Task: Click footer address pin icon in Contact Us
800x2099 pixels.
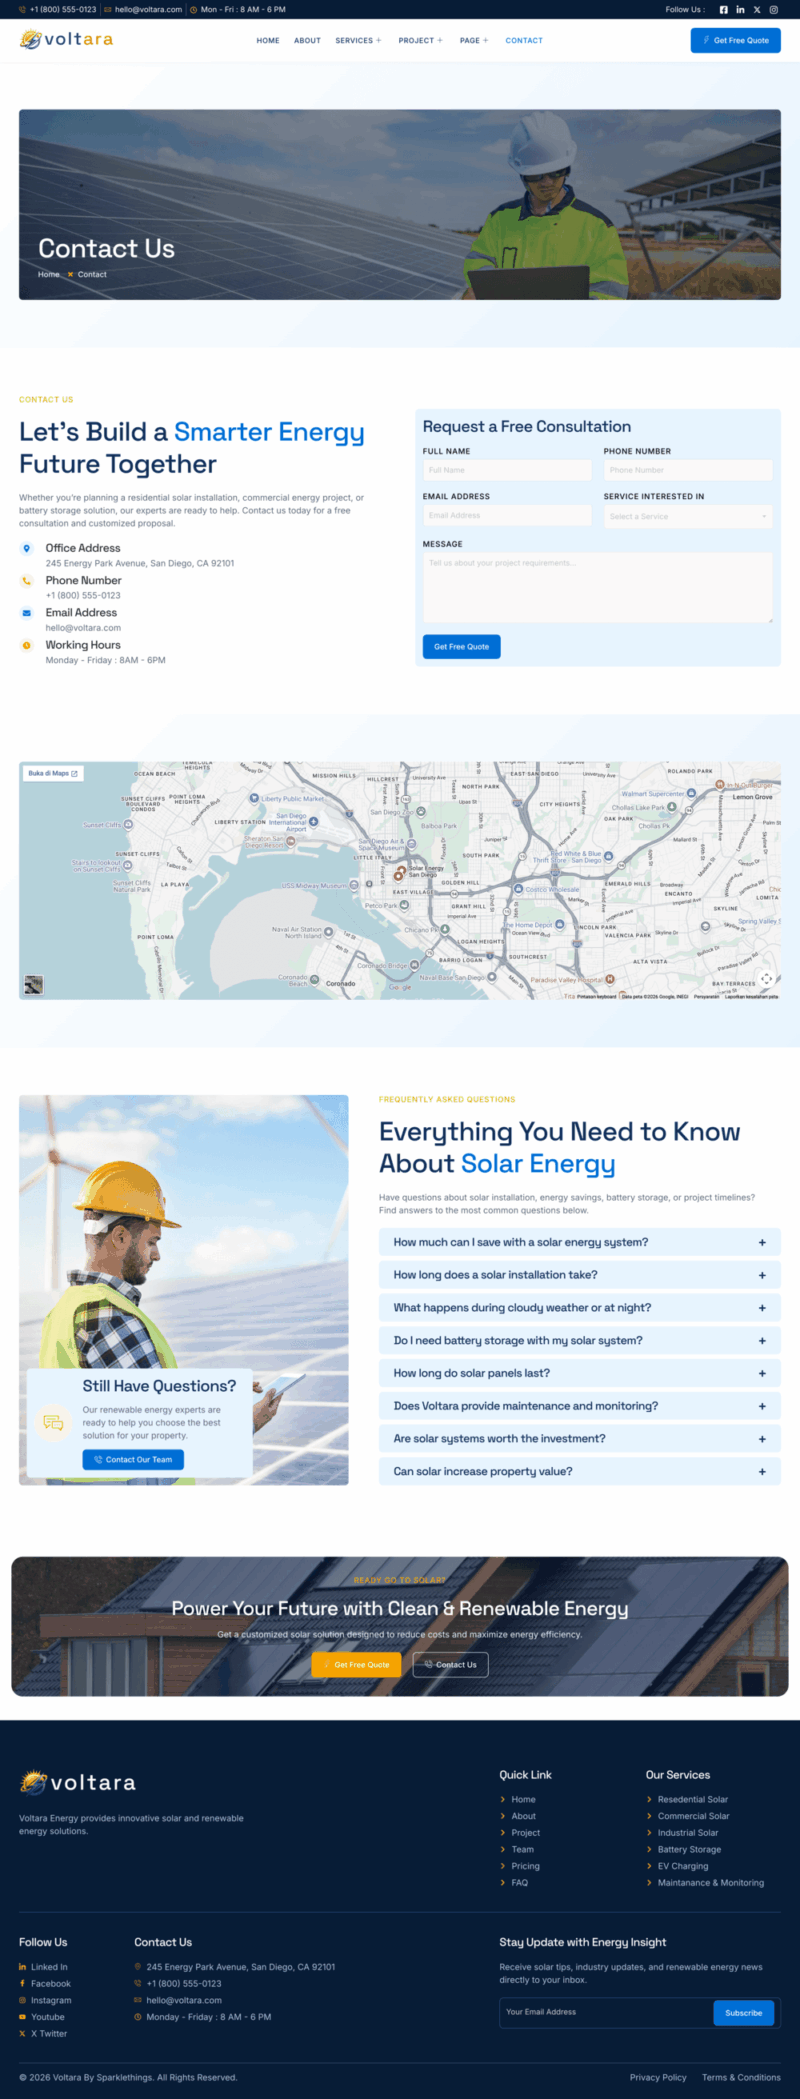Action: coord(138,1967)
